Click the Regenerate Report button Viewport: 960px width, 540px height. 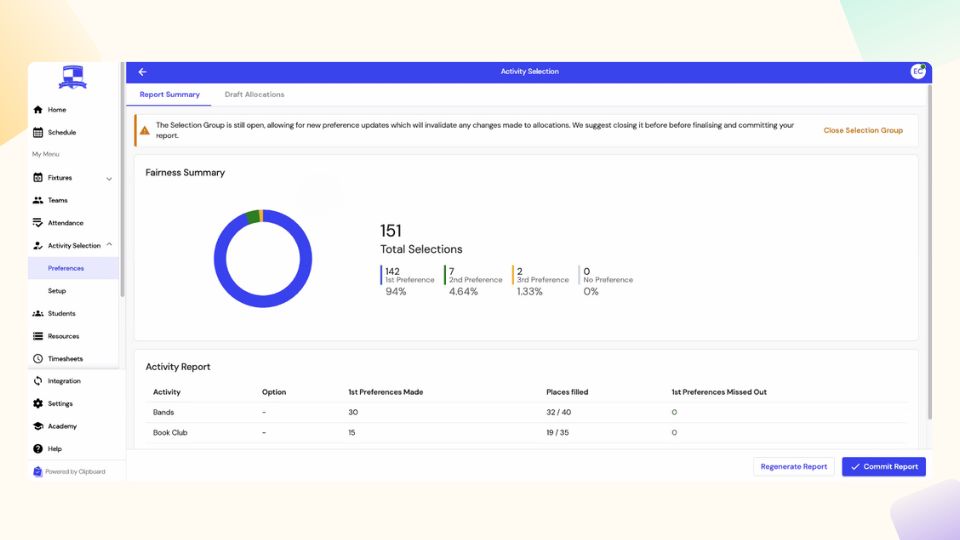[x=793, y=467]
